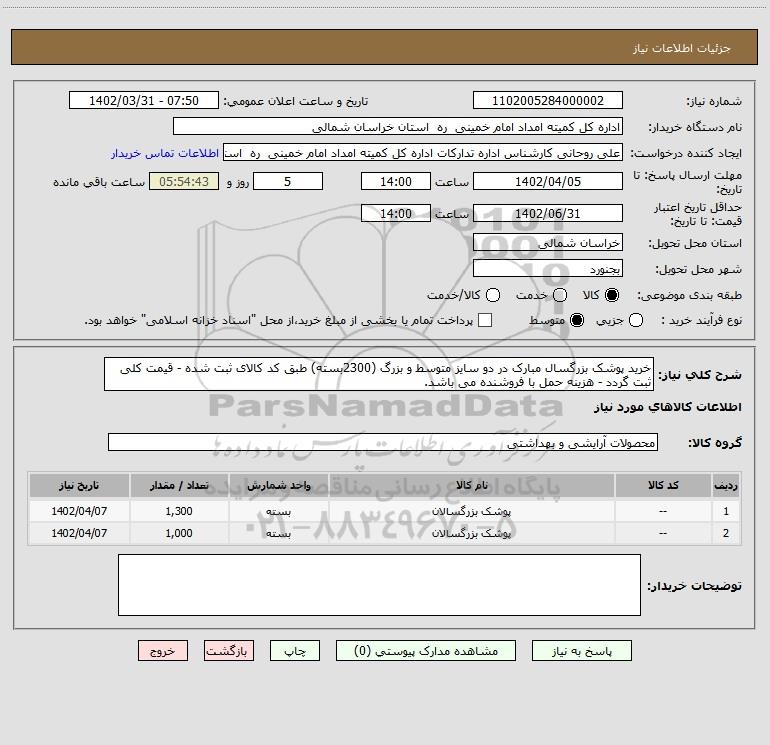Click the buyer organization name field
The image size is (770, 745).
(398, 126)
